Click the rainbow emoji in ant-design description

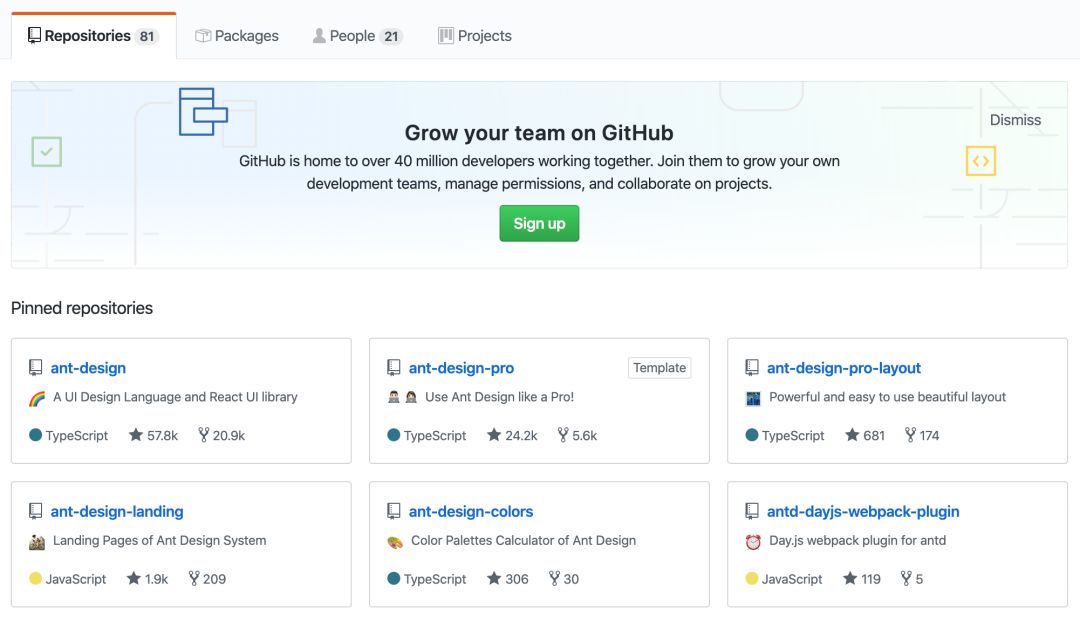37,398
